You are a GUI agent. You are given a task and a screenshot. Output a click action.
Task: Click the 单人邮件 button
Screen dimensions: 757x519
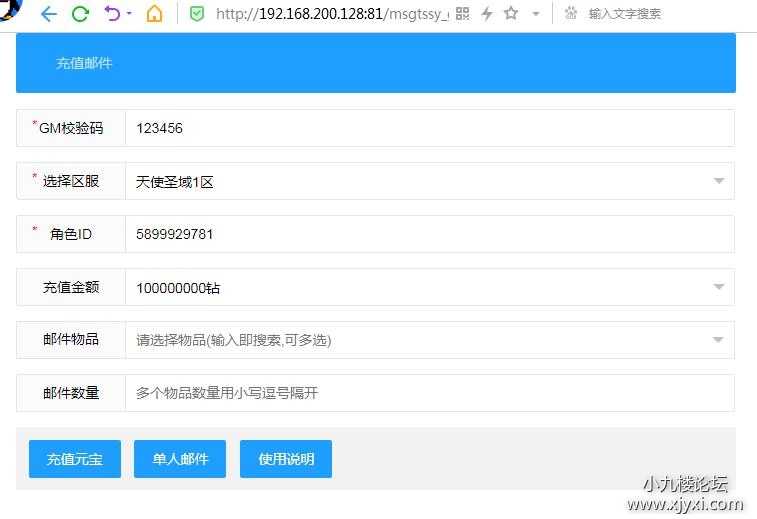(x=180, y=459)
